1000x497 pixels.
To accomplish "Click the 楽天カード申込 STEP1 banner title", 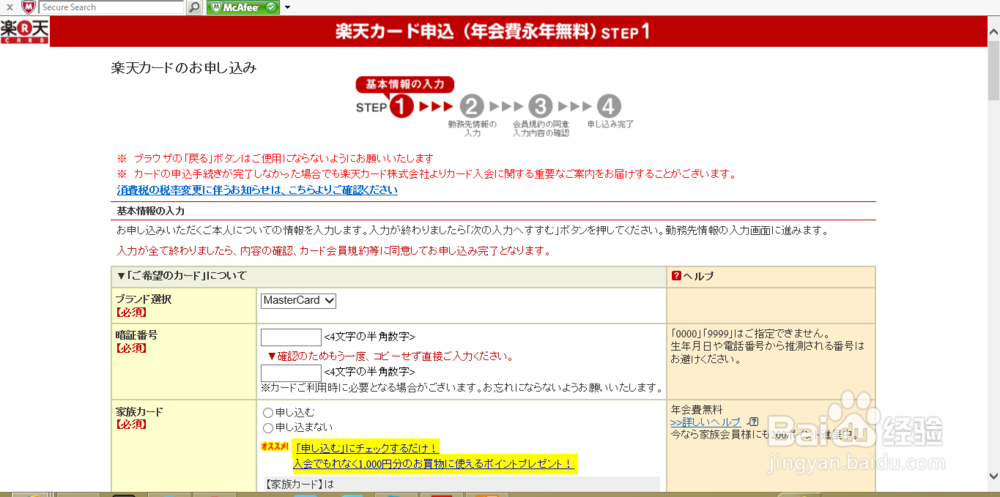I will click(492, 32).
